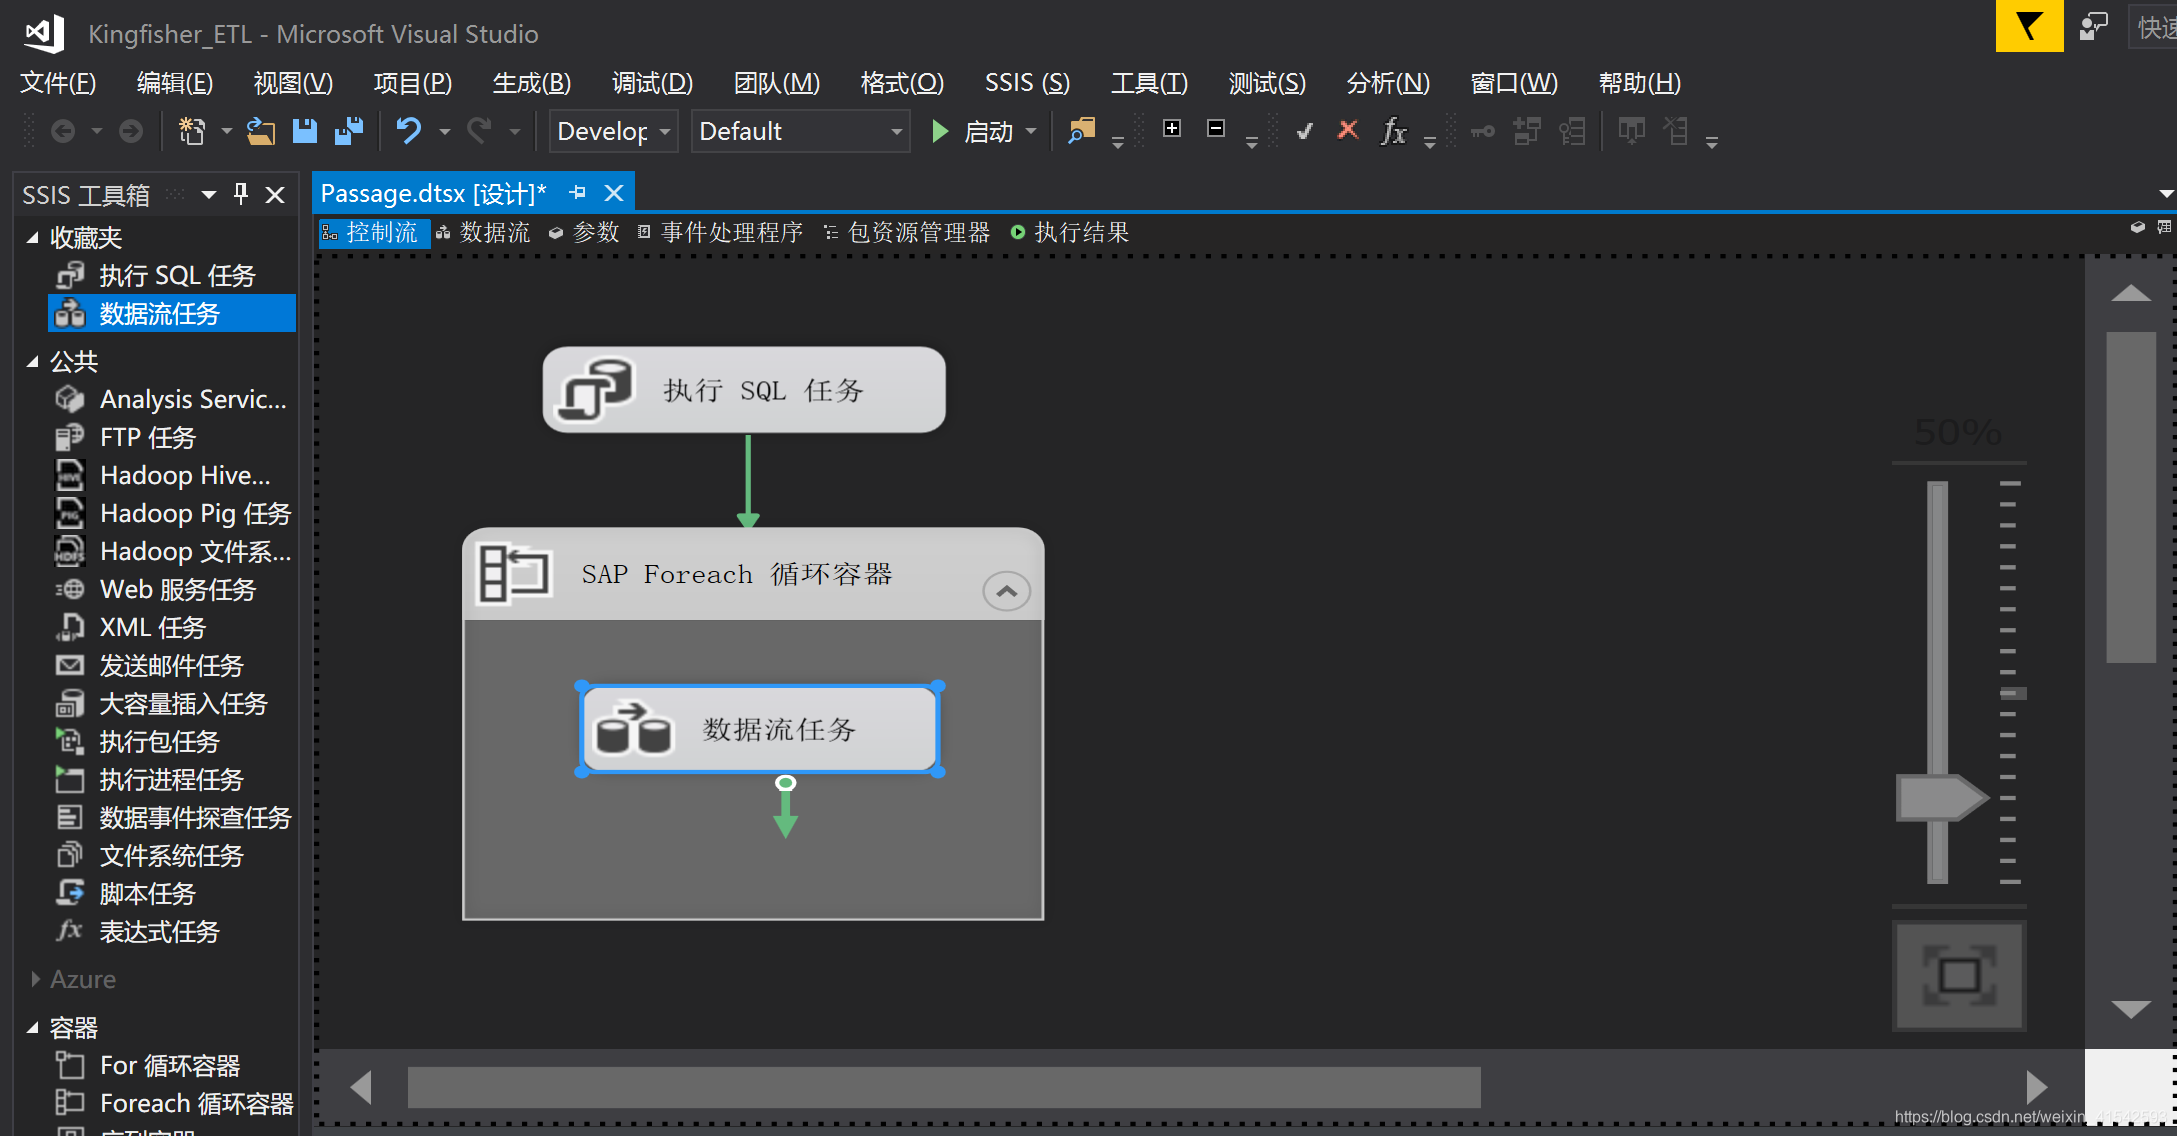2177x1136 pixels.
Task: Select 脚本任务 in the SSIS toolbox
Action: pos(147,893)
